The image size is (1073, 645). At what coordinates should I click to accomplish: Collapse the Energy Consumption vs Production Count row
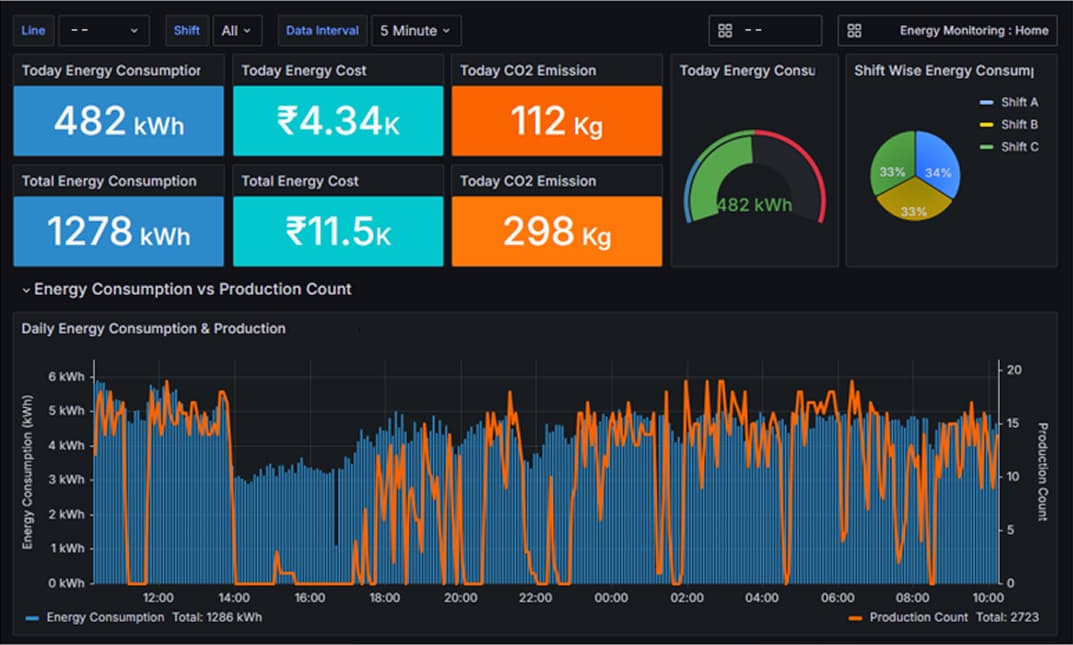coord(26,290)
